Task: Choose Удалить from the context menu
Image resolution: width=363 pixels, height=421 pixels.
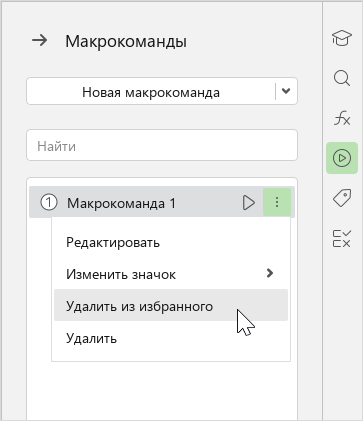Action: pyautogui.click(x=171, y=338)
